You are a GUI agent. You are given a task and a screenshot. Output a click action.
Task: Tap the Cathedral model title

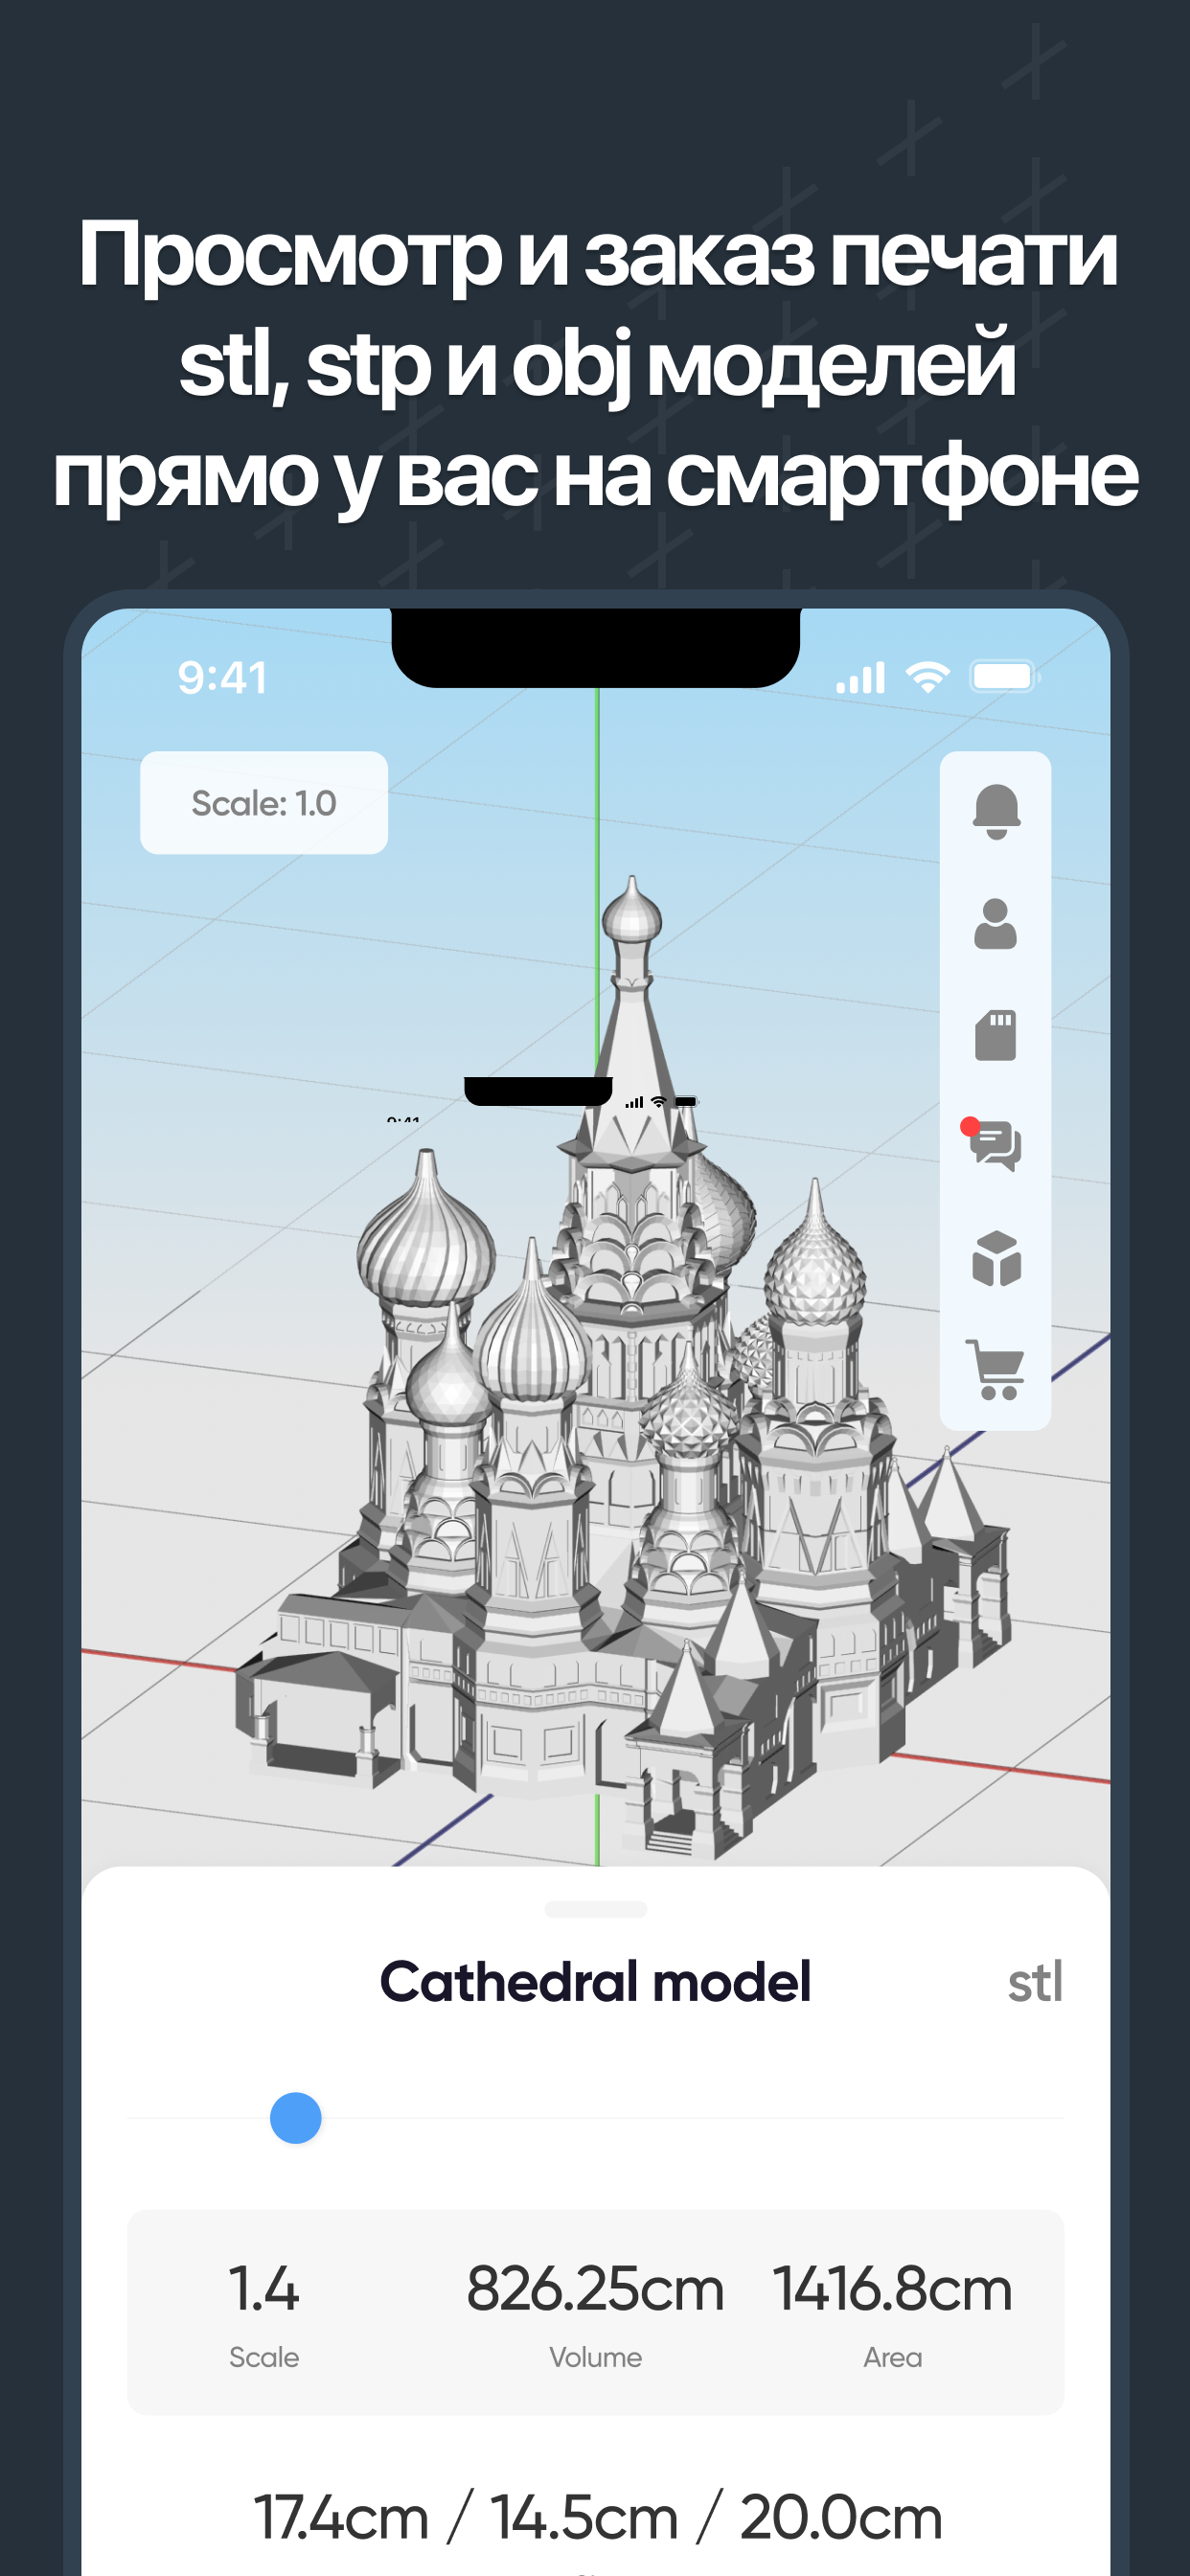(x=596, y=1982)
